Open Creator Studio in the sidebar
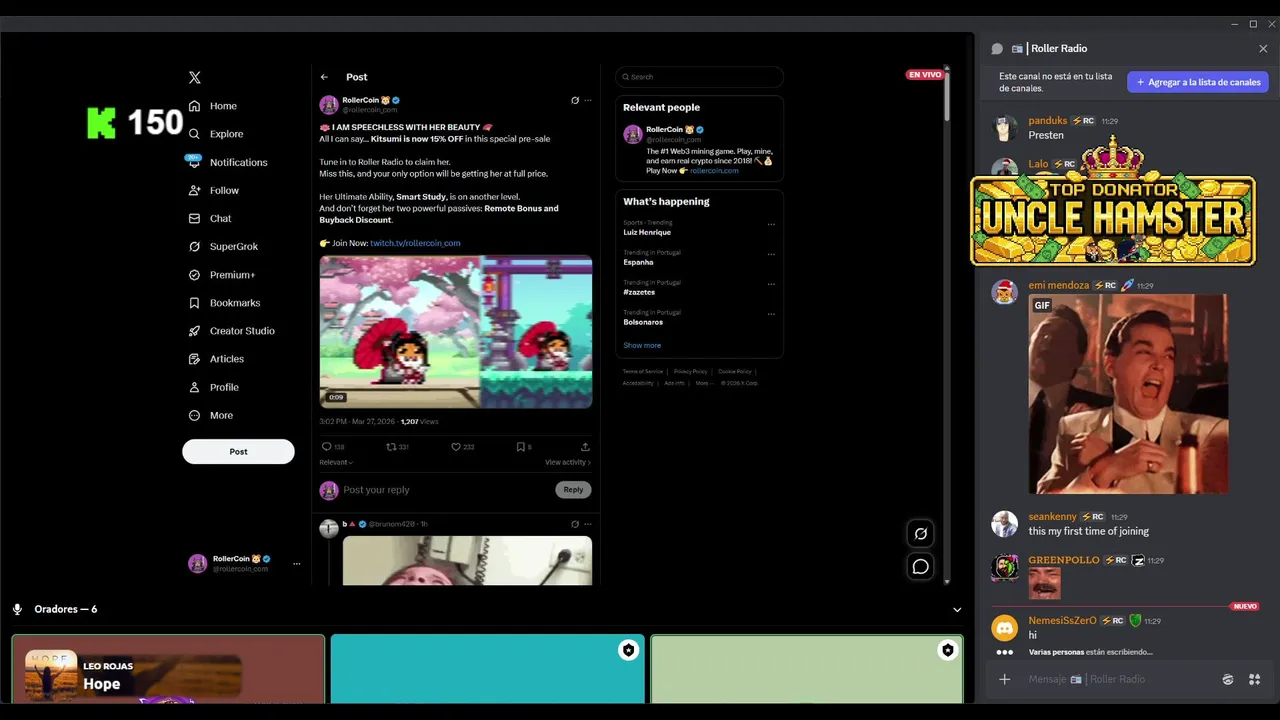 (x=231, y=330)
